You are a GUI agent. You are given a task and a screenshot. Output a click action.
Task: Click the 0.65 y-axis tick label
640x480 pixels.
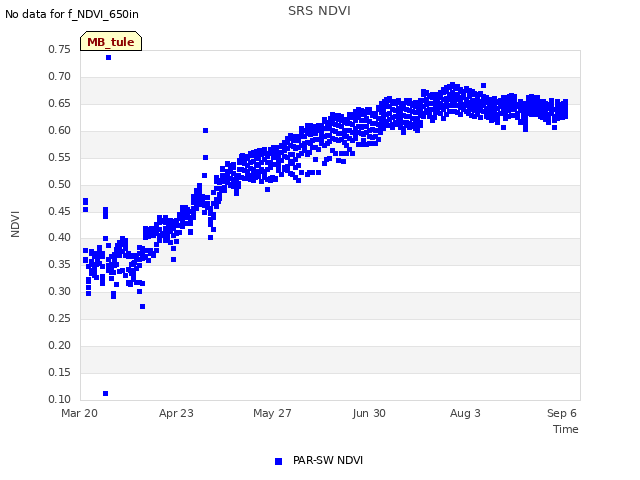[x=59, y=103]
